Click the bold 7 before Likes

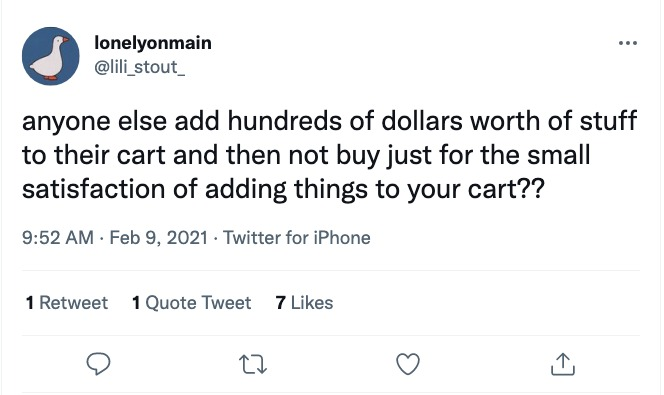280,303
